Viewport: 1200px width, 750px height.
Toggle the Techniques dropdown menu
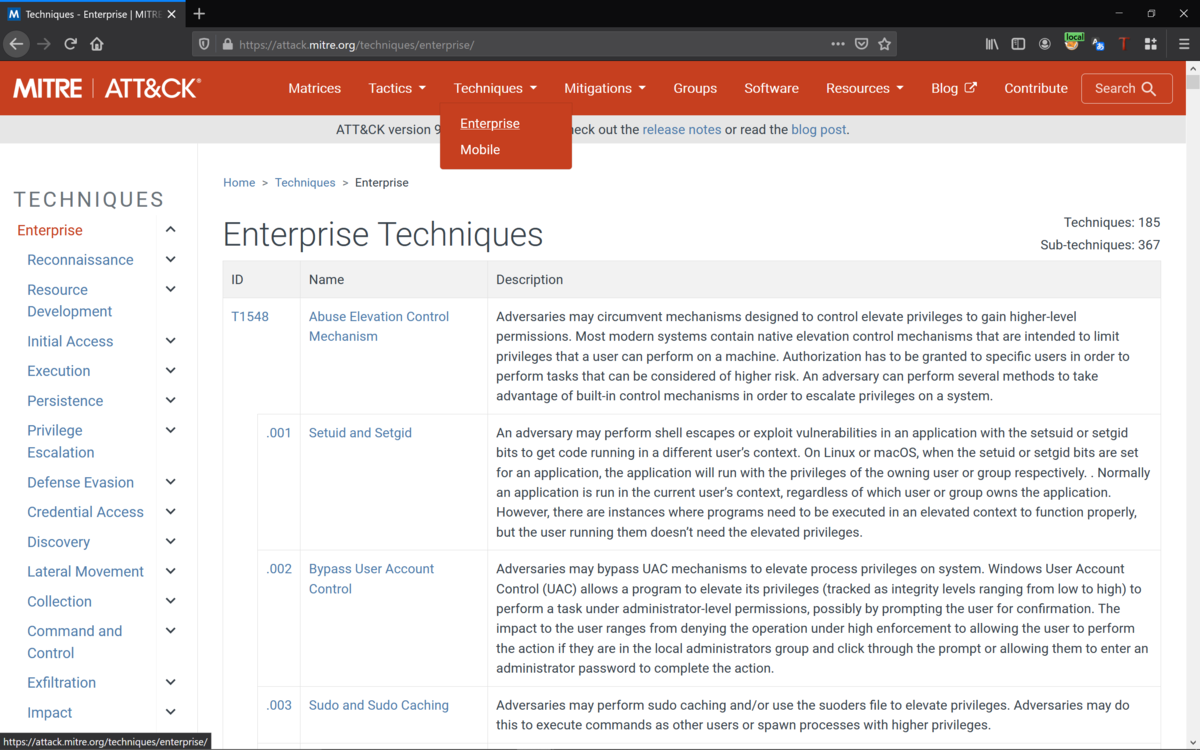[495, 88]
